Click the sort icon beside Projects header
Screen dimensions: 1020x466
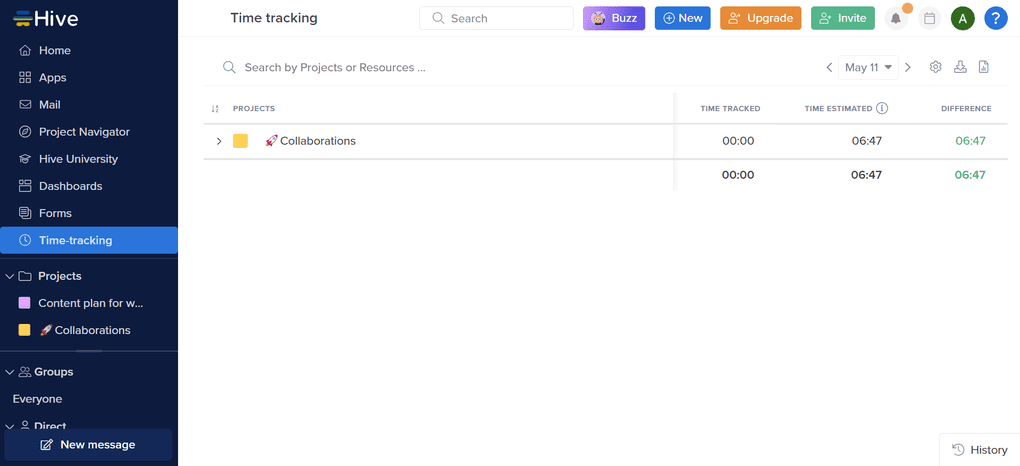tap(215, 109)
